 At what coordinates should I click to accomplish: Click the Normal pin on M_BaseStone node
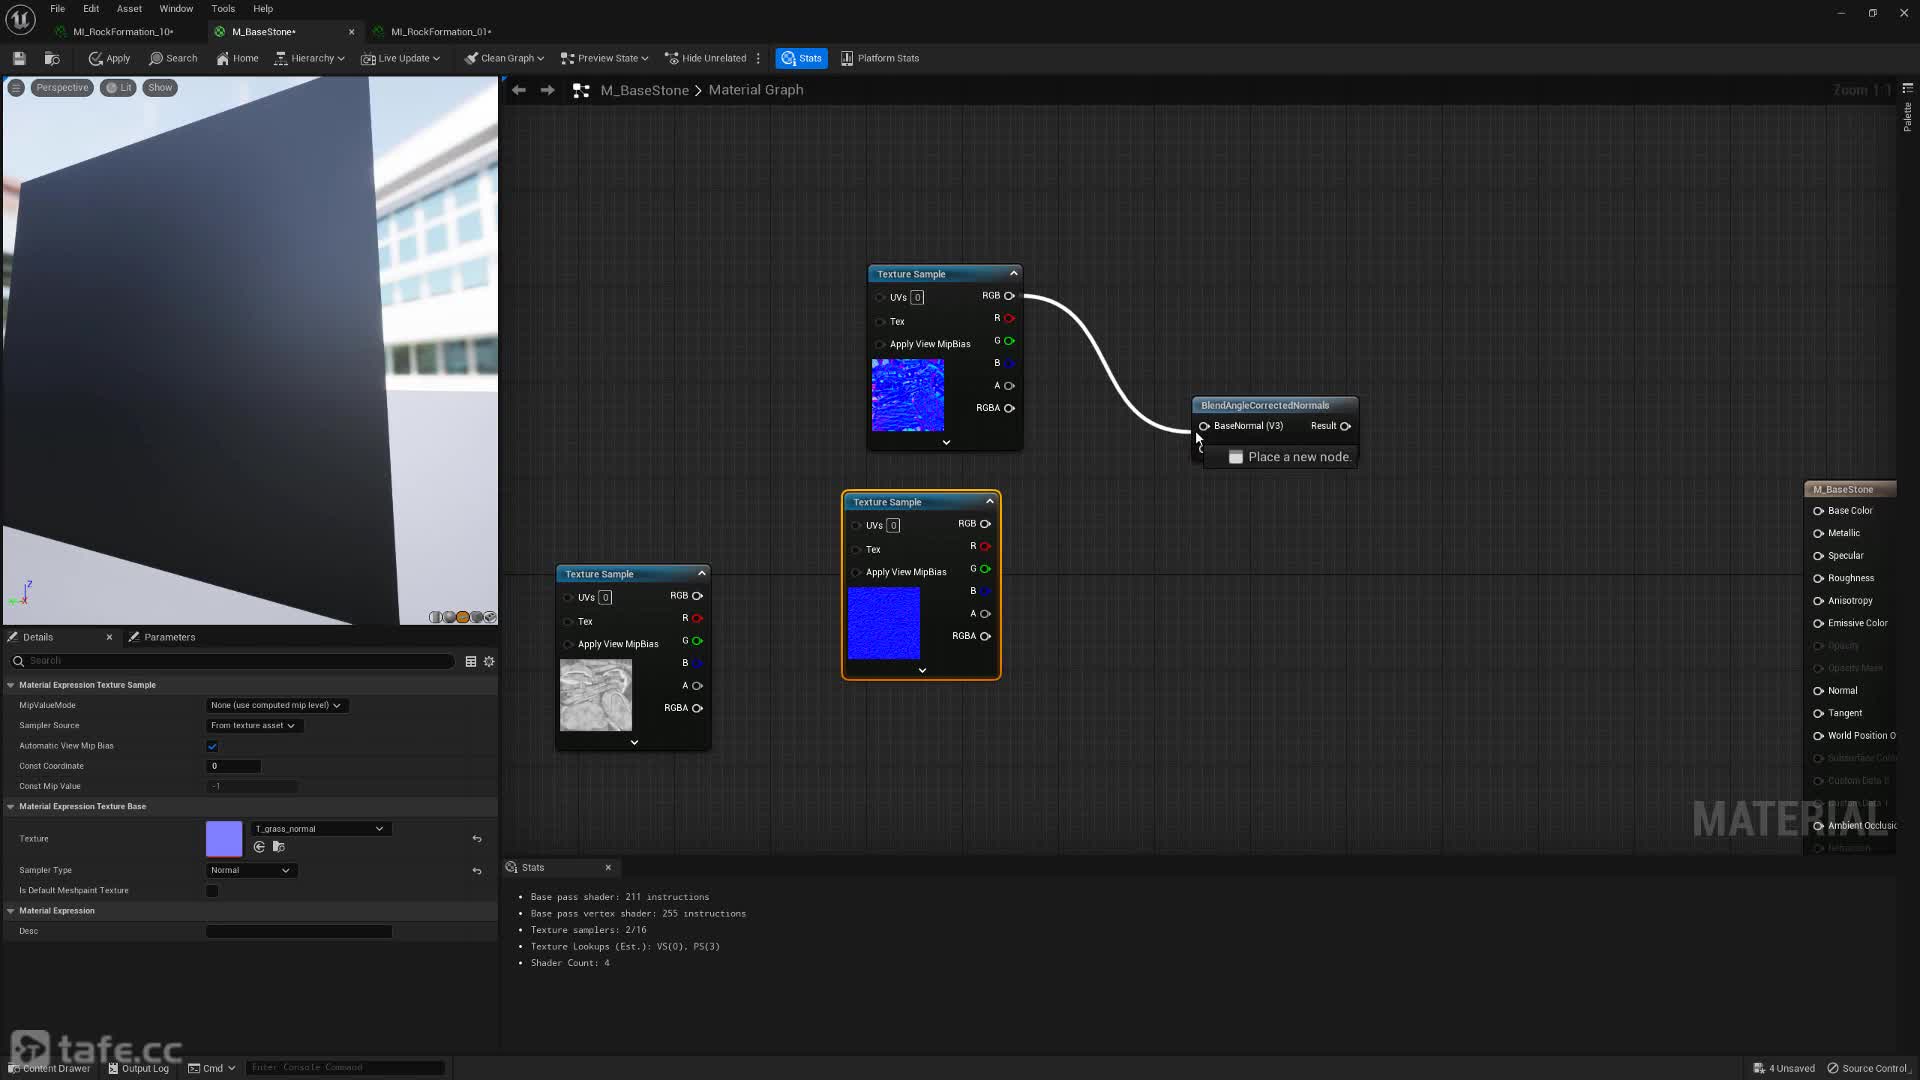click(1818, 691)
